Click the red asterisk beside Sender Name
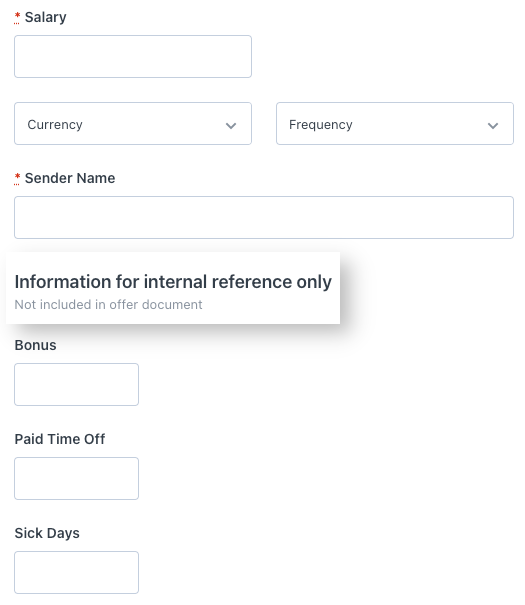Screen dimensions: 525x605 coord(17,178)
